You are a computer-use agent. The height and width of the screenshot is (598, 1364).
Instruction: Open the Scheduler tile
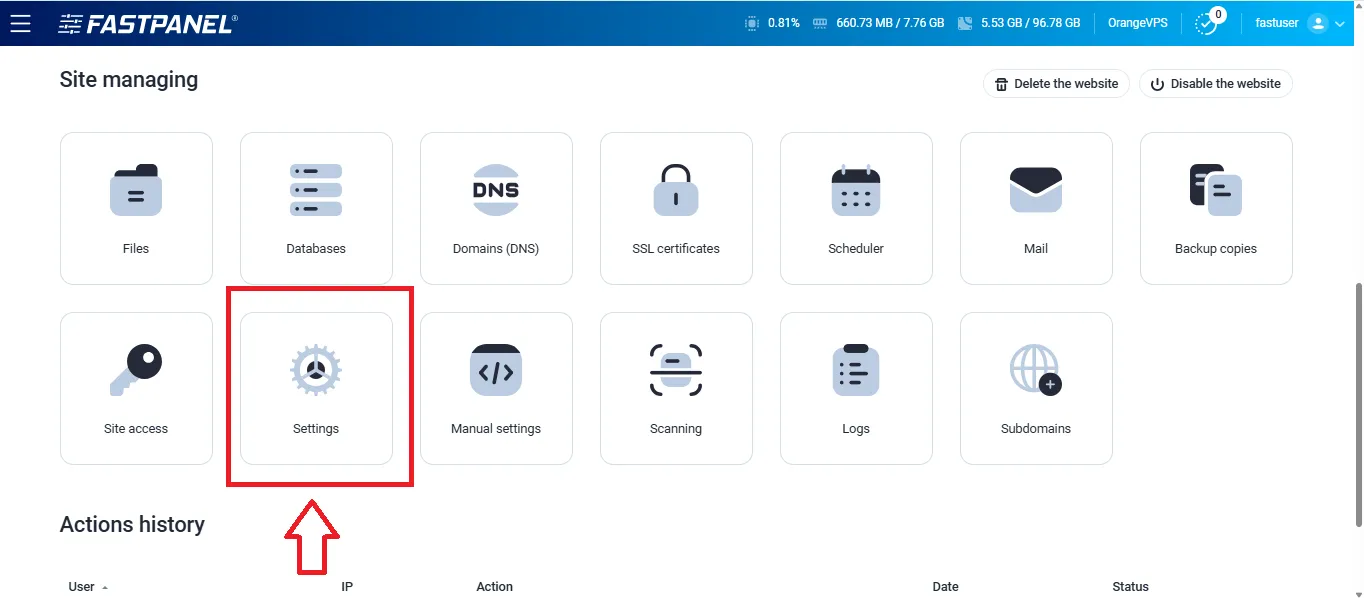pos(856,208)
